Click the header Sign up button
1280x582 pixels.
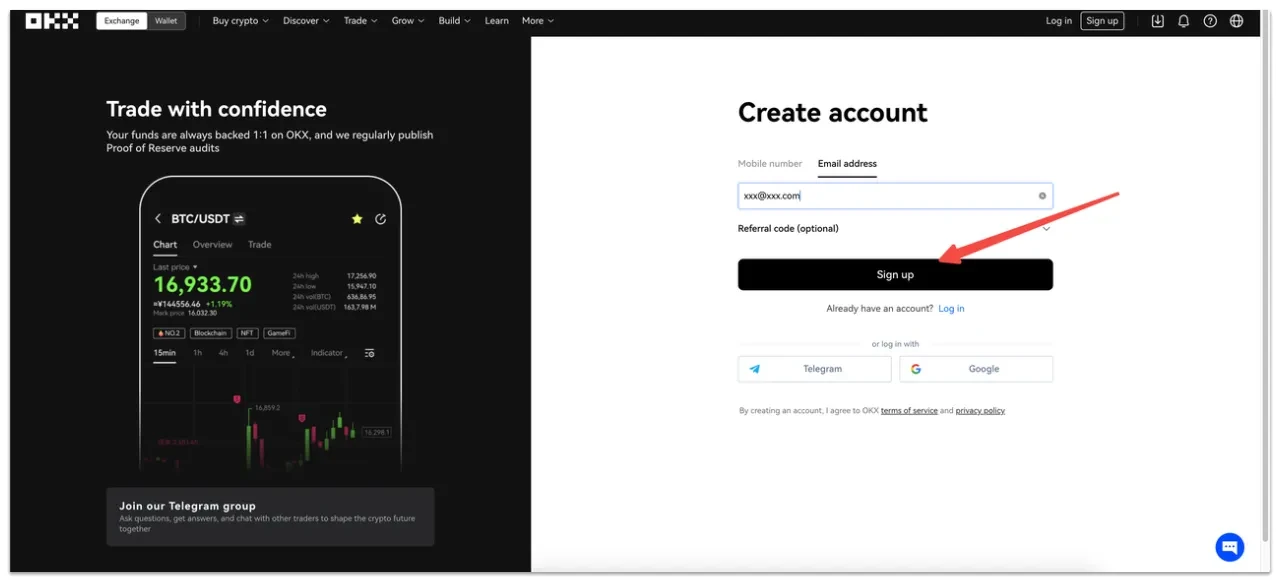(1102, 21)
